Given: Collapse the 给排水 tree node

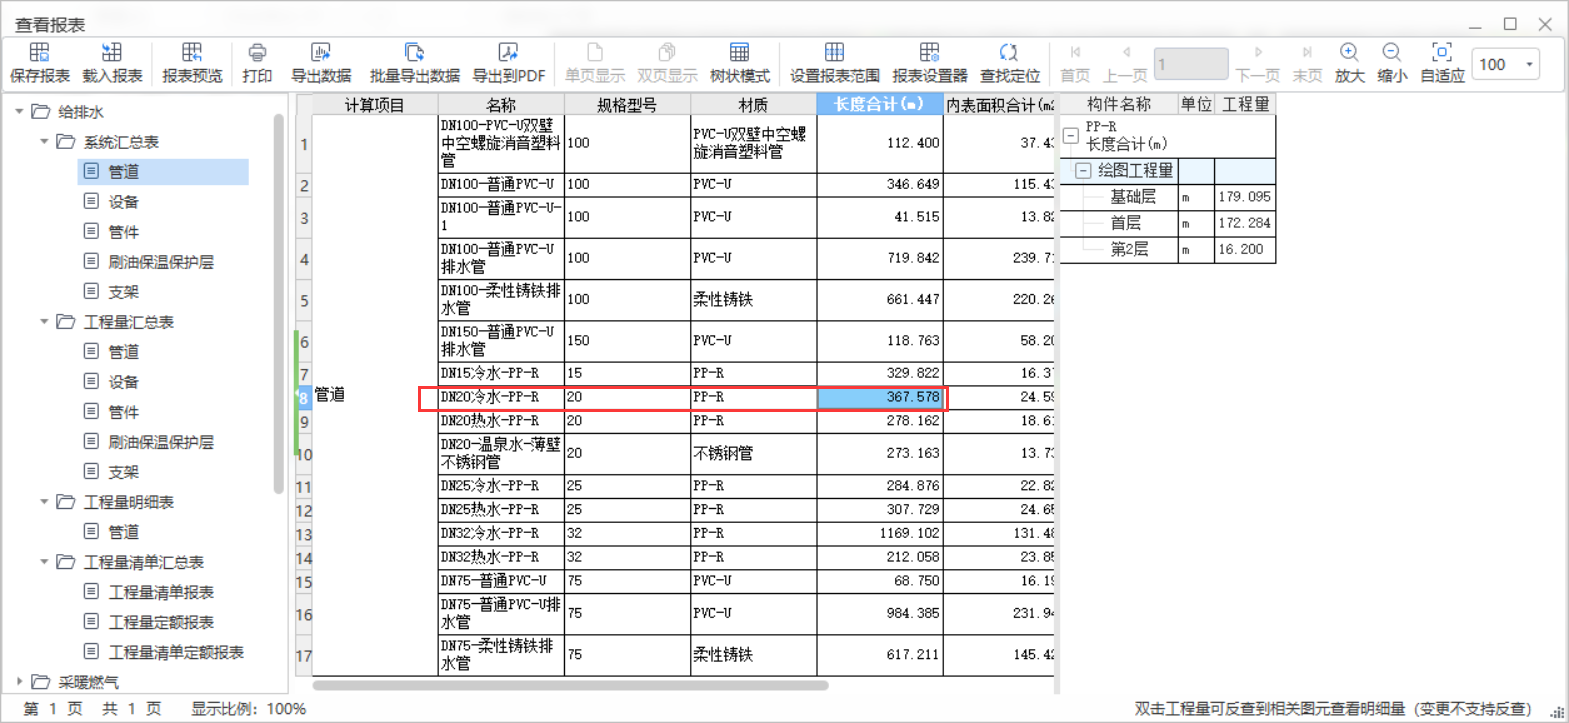Looking at the screenshot, I should click(19, 112).
